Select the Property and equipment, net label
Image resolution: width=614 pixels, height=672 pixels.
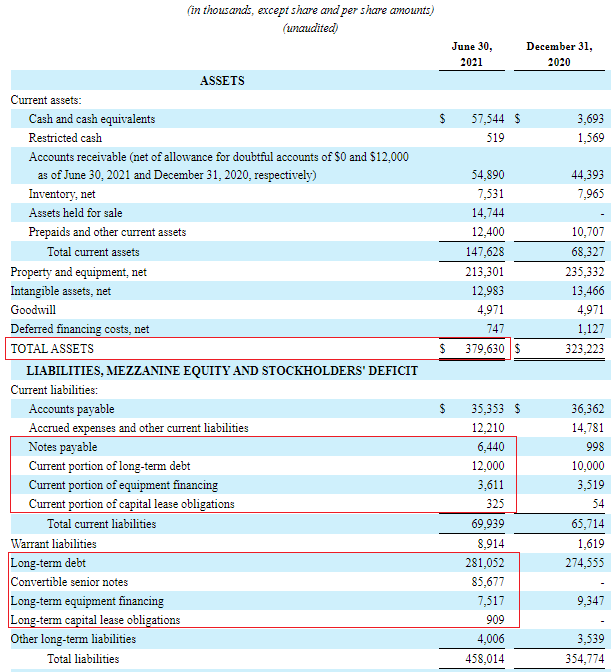click(x=78, y=272)
